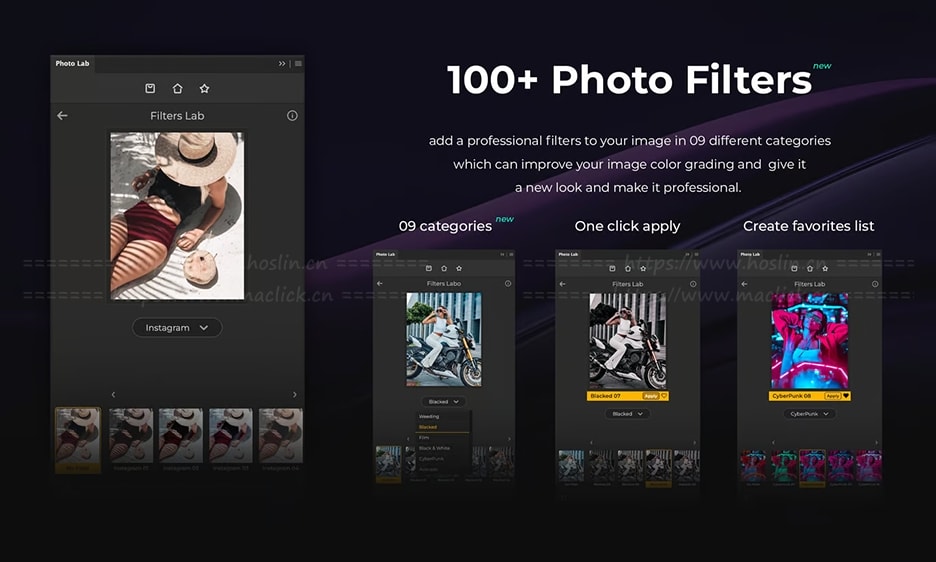Image resolution: width=936 pixels, height=562 pixels.
Task: Go back arrow in 09 categories panel
Action: (380, 284)
